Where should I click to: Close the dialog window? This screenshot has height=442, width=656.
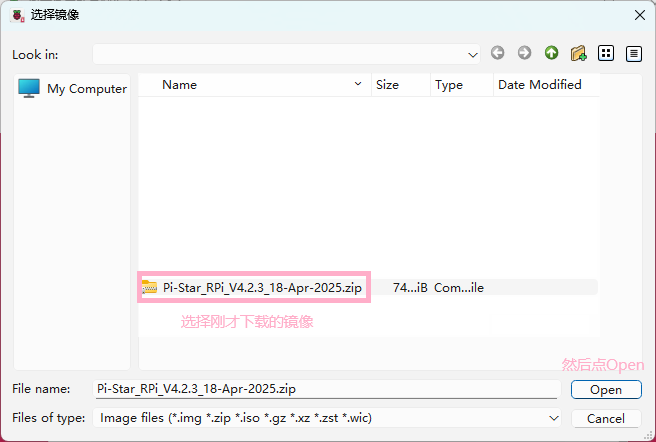pos(638,14)
